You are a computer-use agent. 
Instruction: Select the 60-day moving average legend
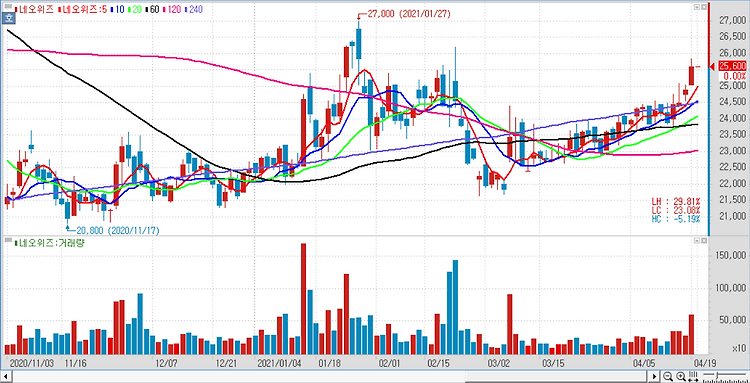[152, 9]
